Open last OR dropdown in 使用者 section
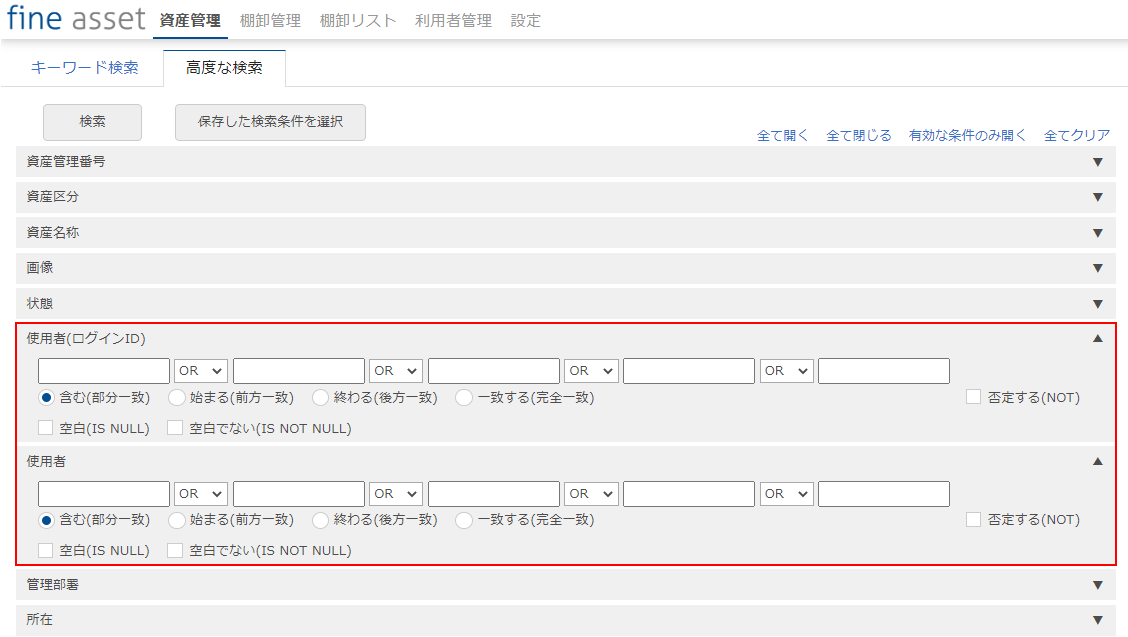 tap(787, 494)
